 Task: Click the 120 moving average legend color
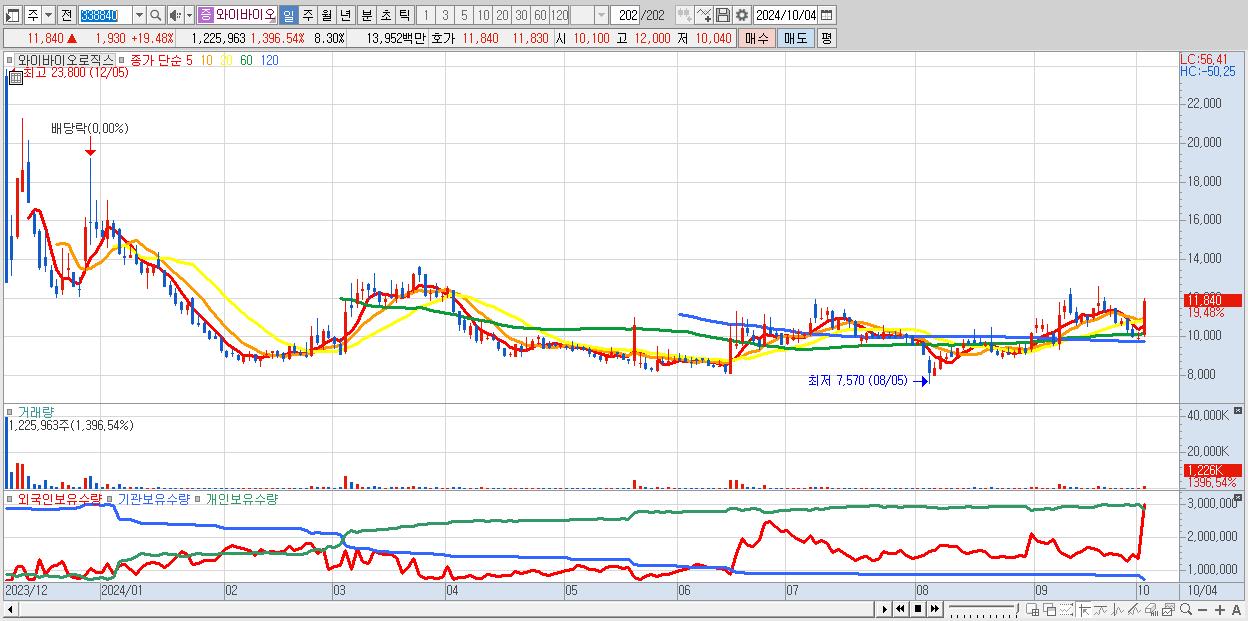pyautogui.click(x=269, y=60)
